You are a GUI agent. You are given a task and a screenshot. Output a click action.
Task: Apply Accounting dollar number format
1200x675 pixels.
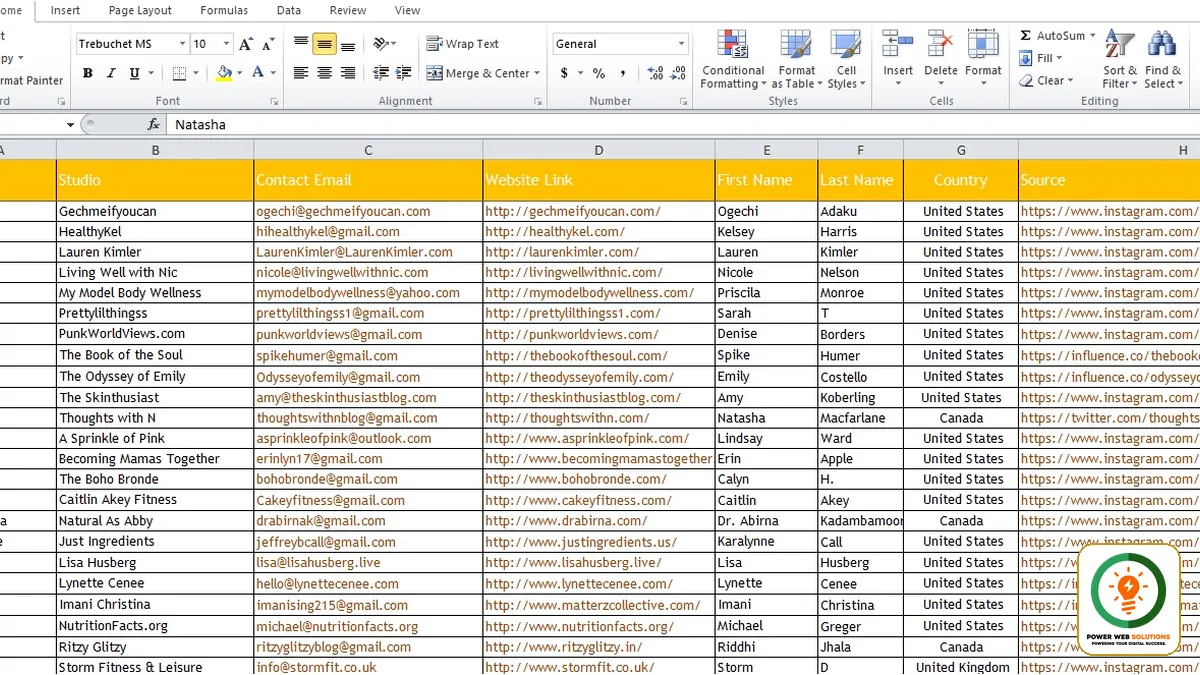click(564, 73)
